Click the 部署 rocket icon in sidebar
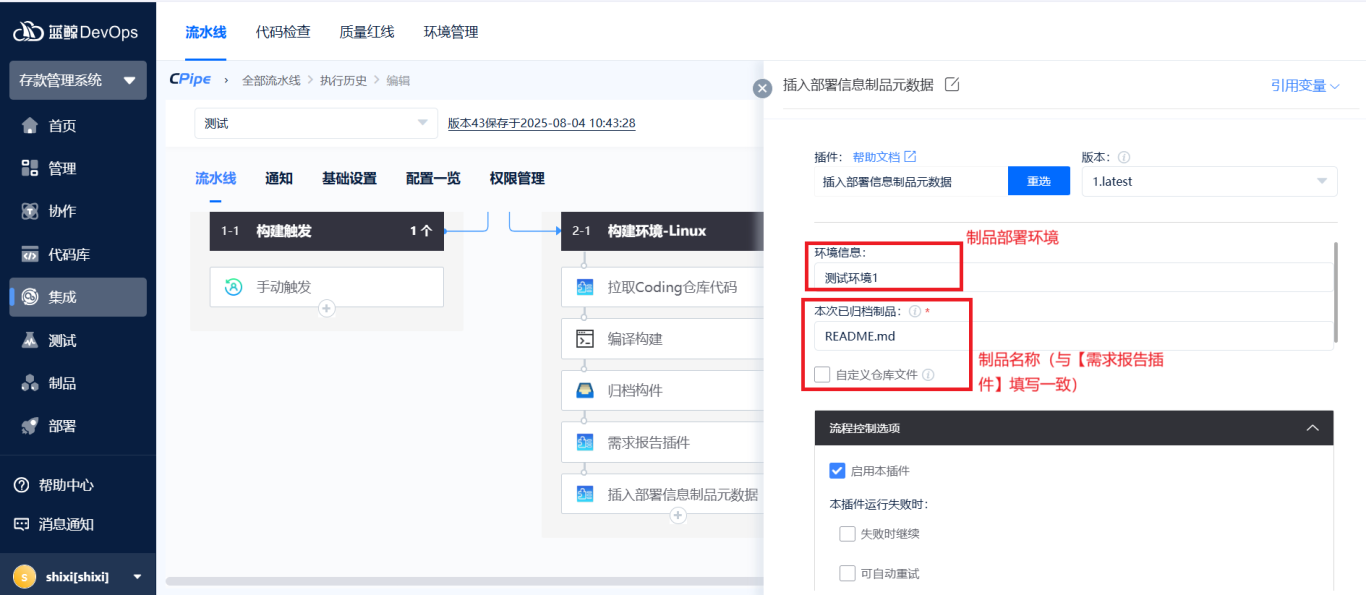The image size is (1366, 595). pyautogui.click(x=30, y=426)
